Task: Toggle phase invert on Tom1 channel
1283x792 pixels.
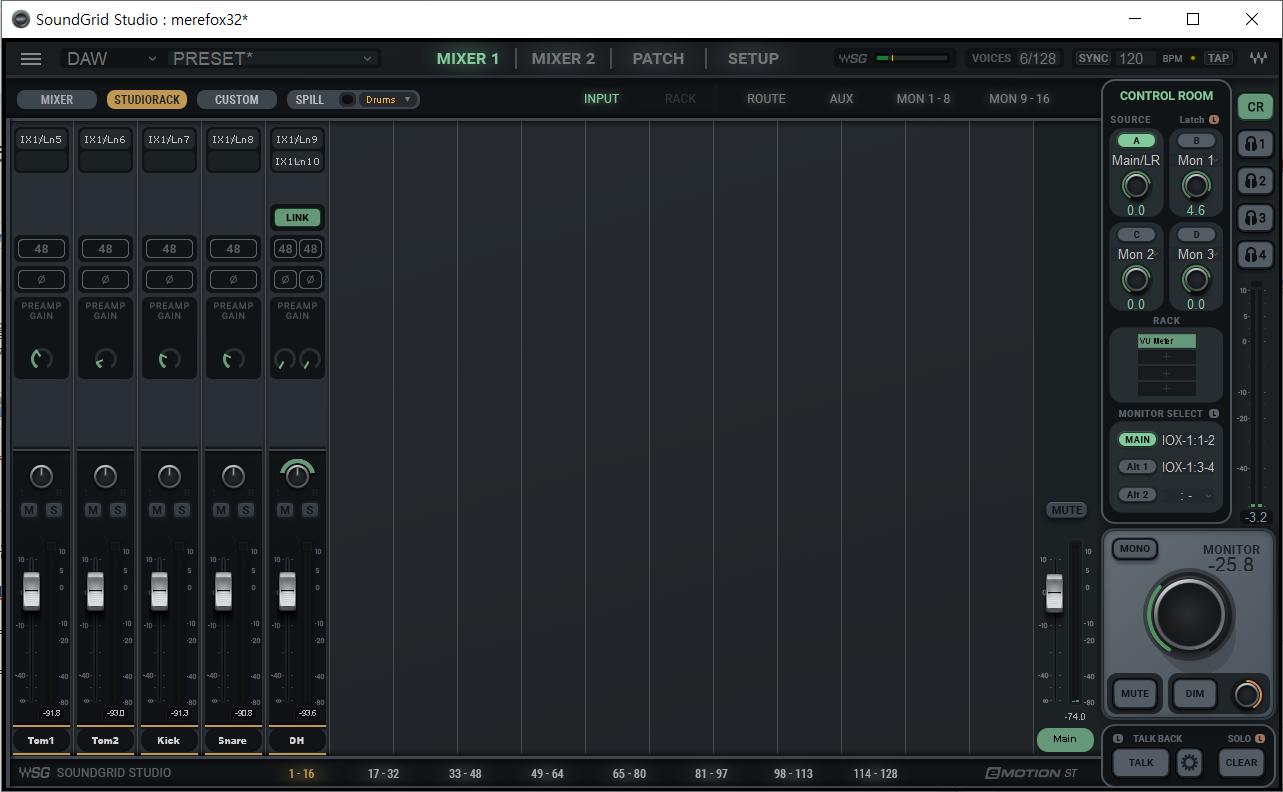Action: pos(41,279)
